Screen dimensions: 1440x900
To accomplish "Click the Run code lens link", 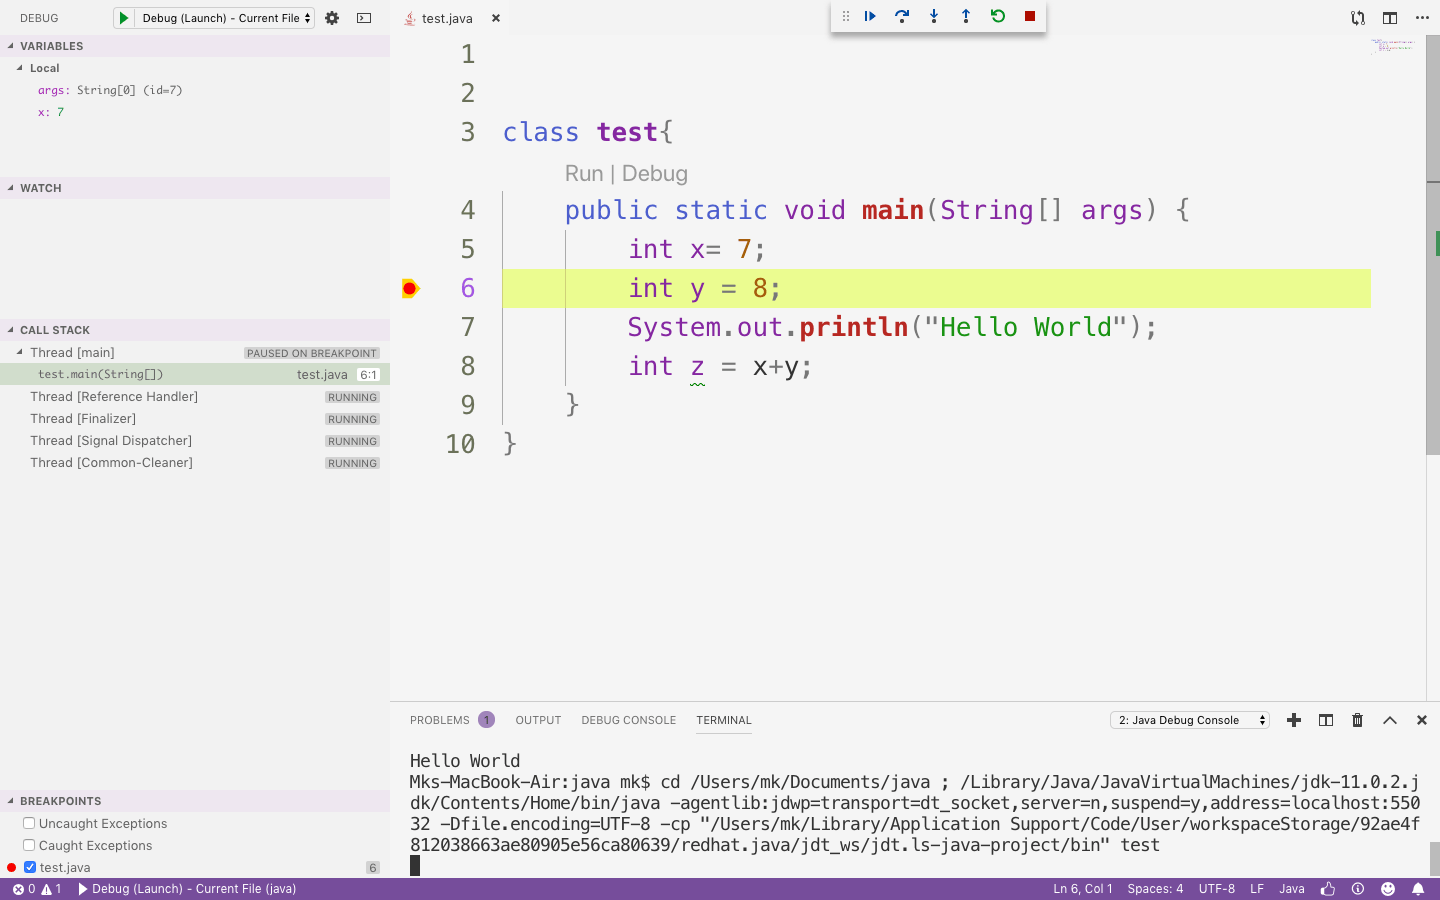I will [x=584, y=173].
